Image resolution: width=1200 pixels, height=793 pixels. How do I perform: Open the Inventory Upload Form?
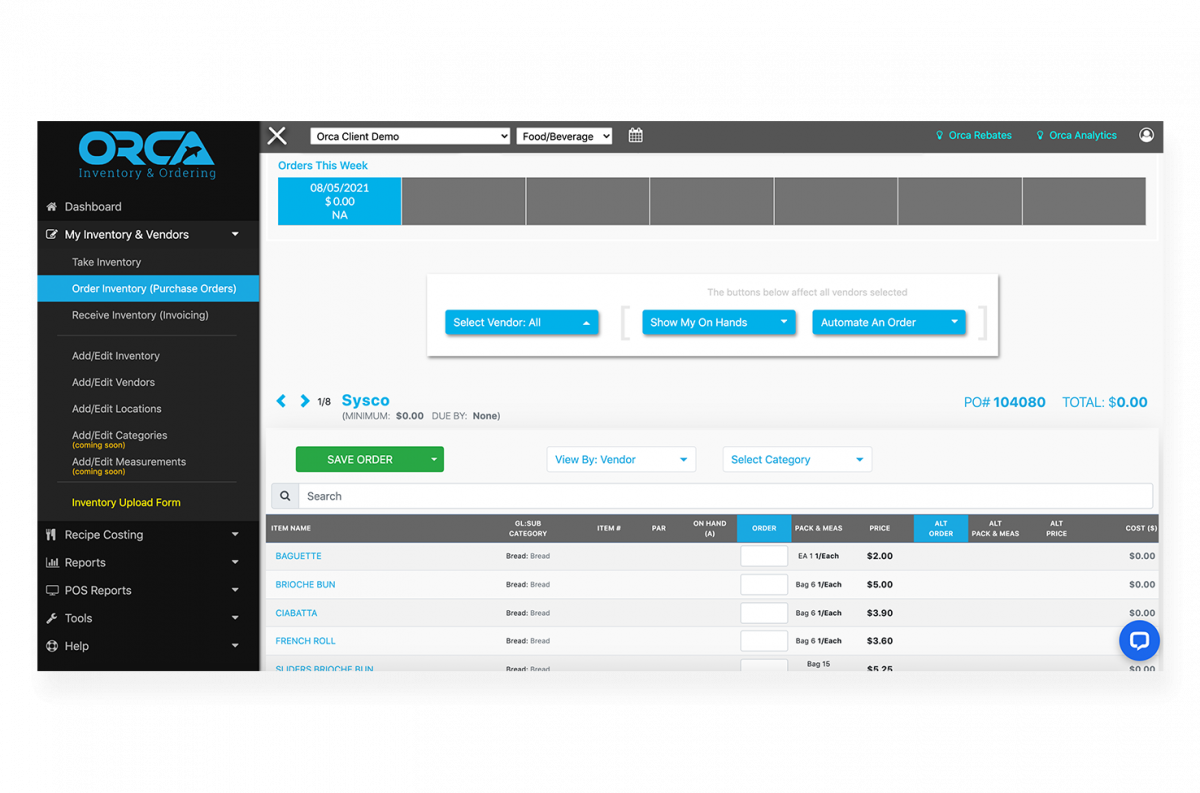(x=126, y=503)
